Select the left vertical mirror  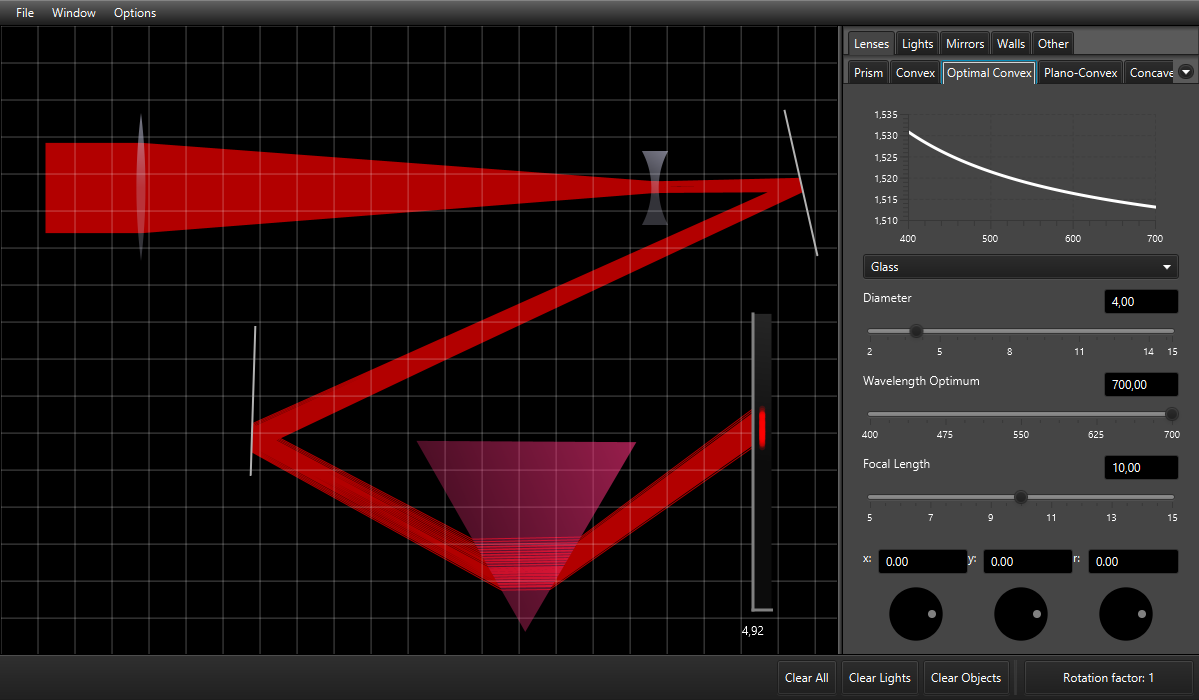[253, 400]
